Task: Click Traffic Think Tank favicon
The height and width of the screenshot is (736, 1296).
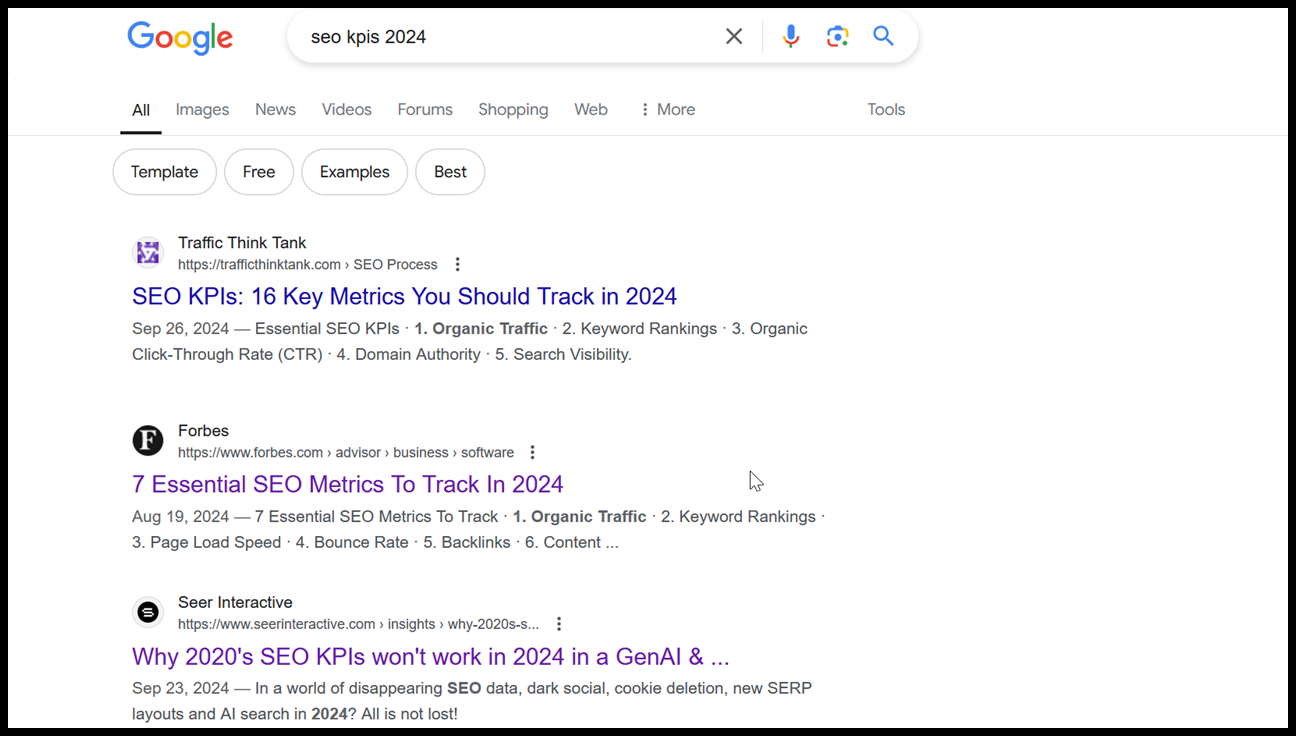Action: click(x=148, y=253)
